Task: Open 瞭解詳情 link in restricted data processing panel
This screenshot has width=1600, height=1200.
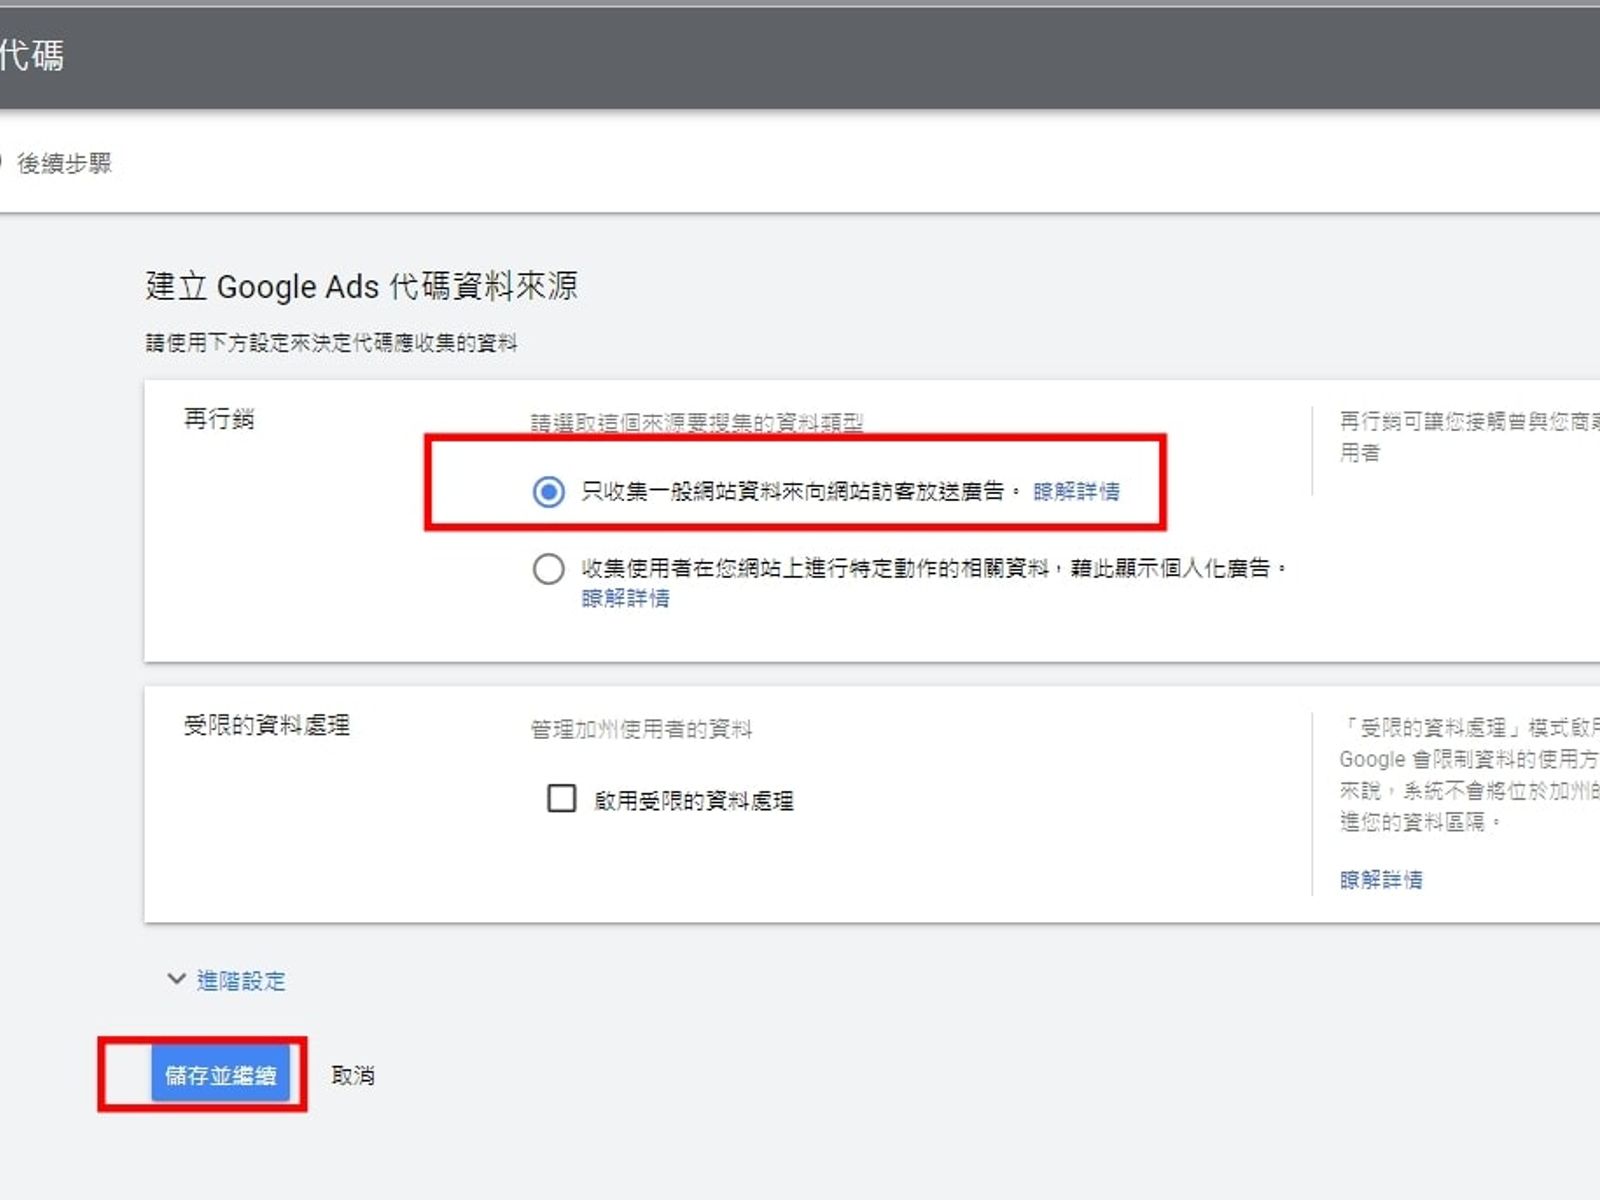Action: click(x=1381, y=880)
